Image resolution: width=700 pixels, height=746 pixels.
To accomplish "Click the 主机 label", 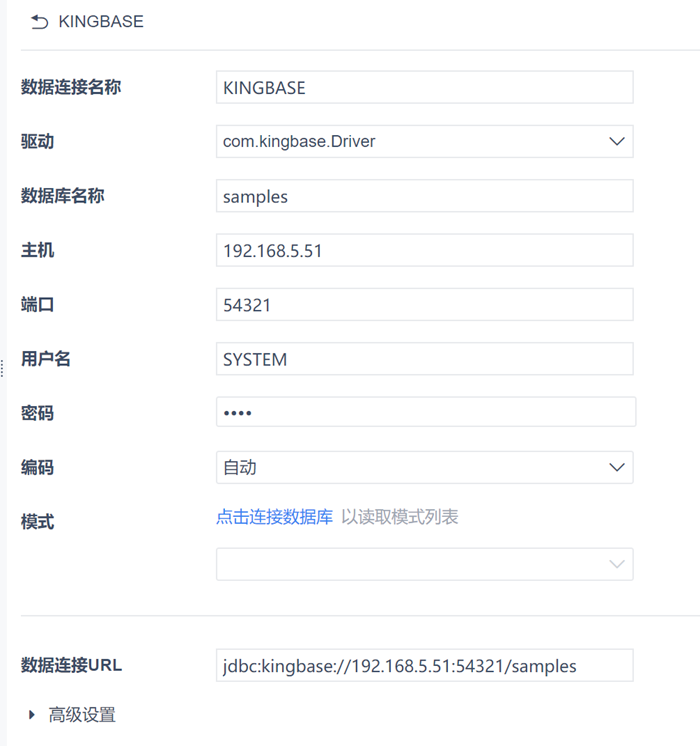I will (x=38, y=250).
